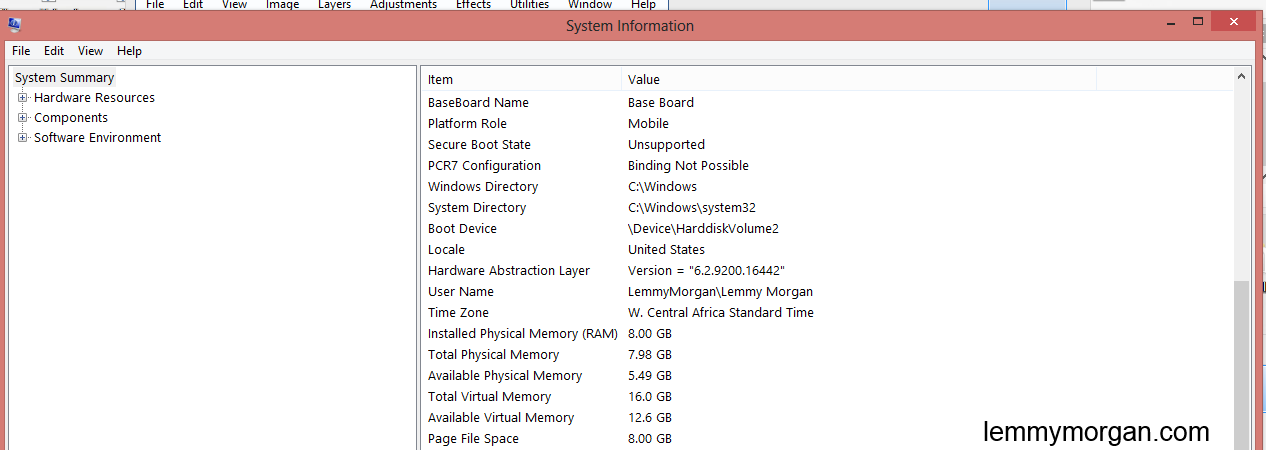Select the Available Physical Memory row

click(827, 376)
